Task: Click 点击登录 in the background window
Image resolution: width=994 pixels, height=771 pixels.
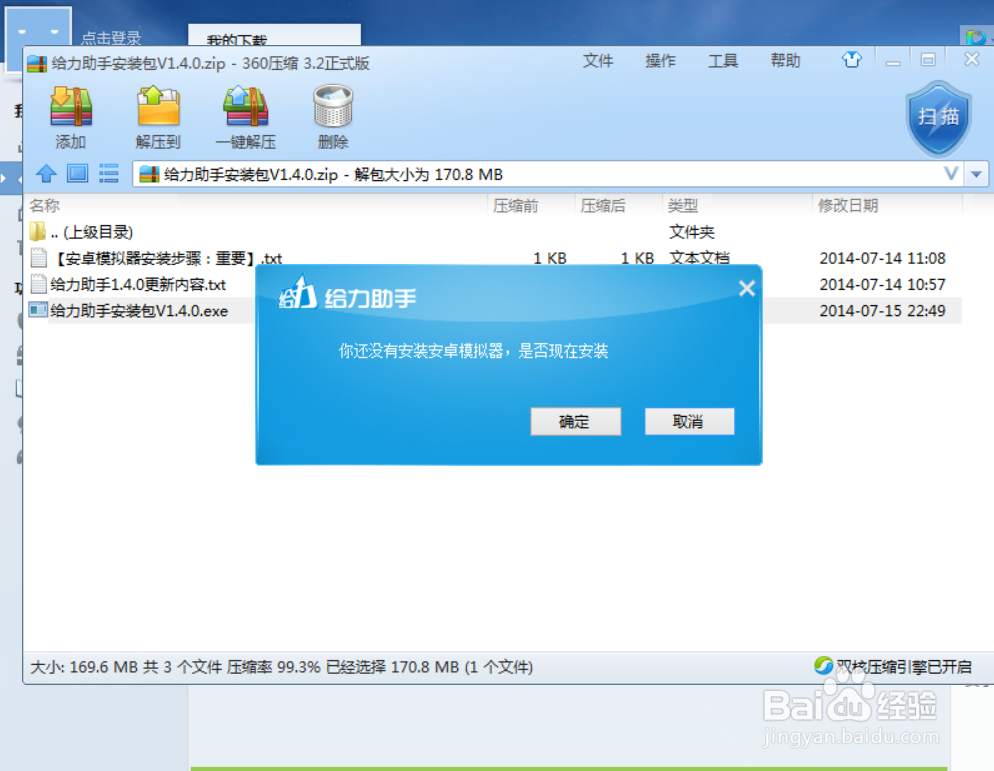Action: coord(111,37)
